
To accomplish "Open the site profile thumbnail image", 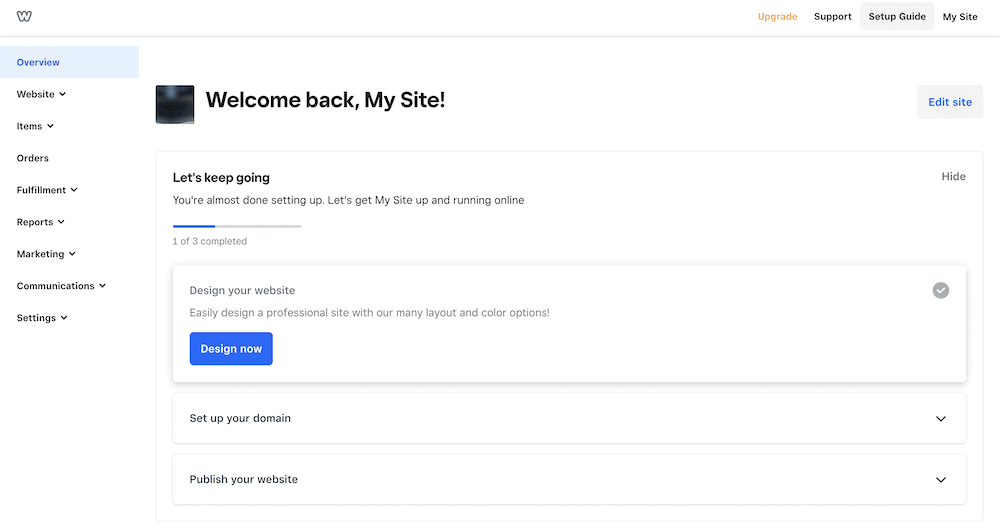I will [175, 105].
